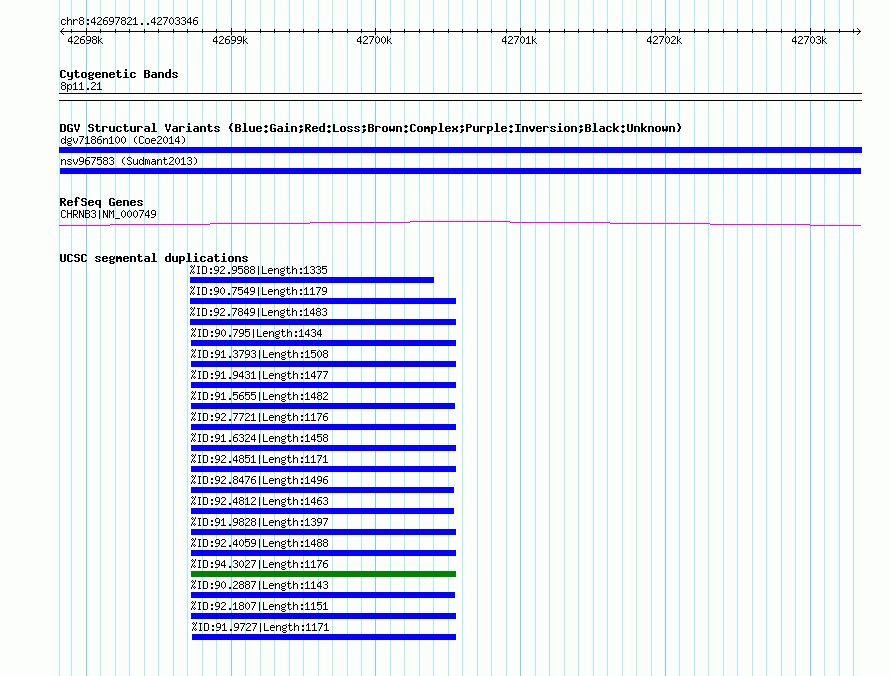Click the blue bar under dgv7186n100
Viewport: 890px width, 676px height.
(460, 150)
